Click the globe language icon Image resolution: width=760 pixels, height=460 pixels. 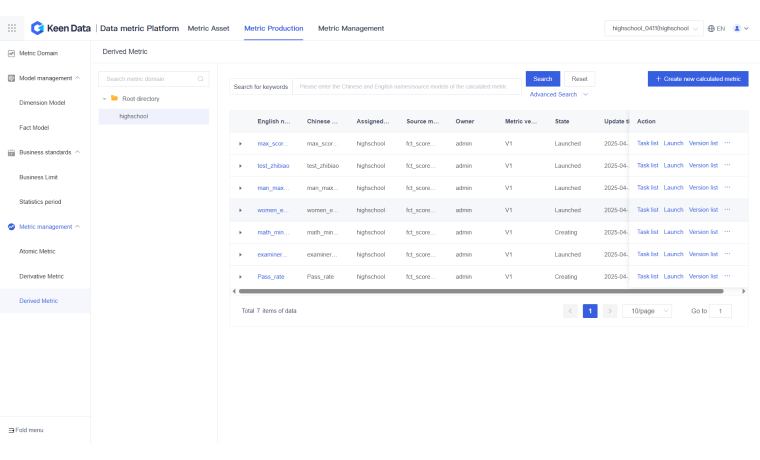tap(709, 29)
